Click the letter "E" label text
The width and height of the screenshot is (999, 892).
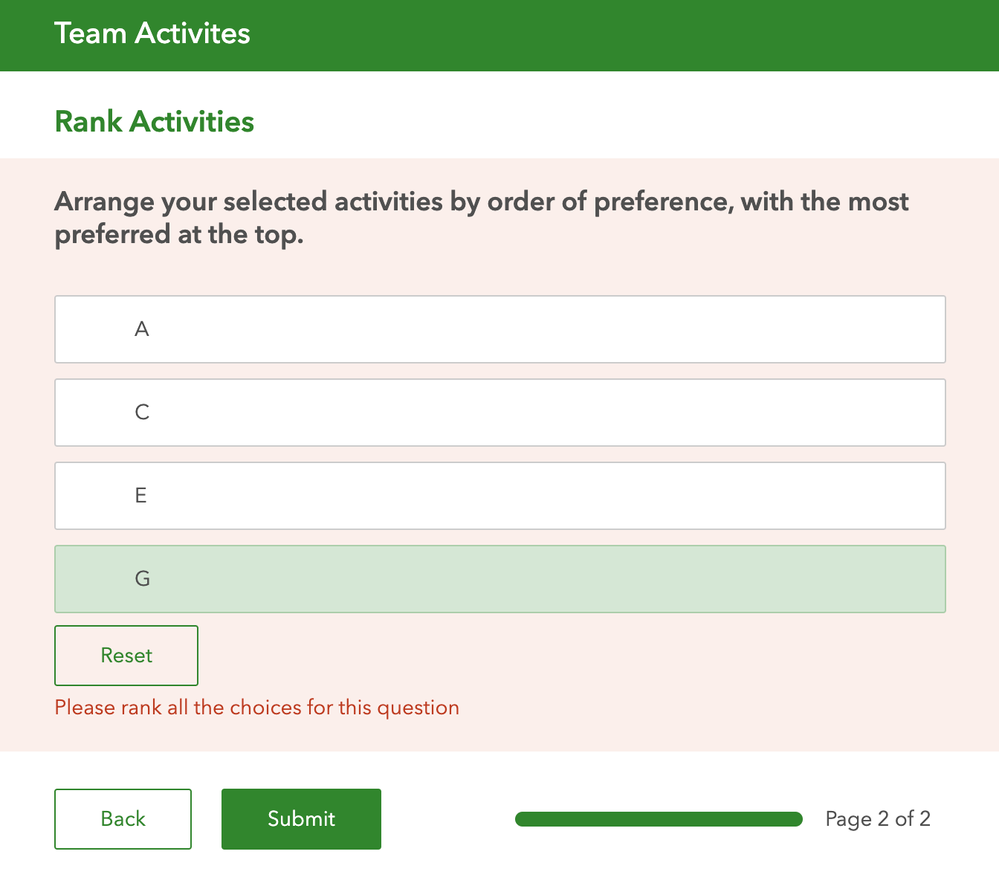(x=141, y=495)
